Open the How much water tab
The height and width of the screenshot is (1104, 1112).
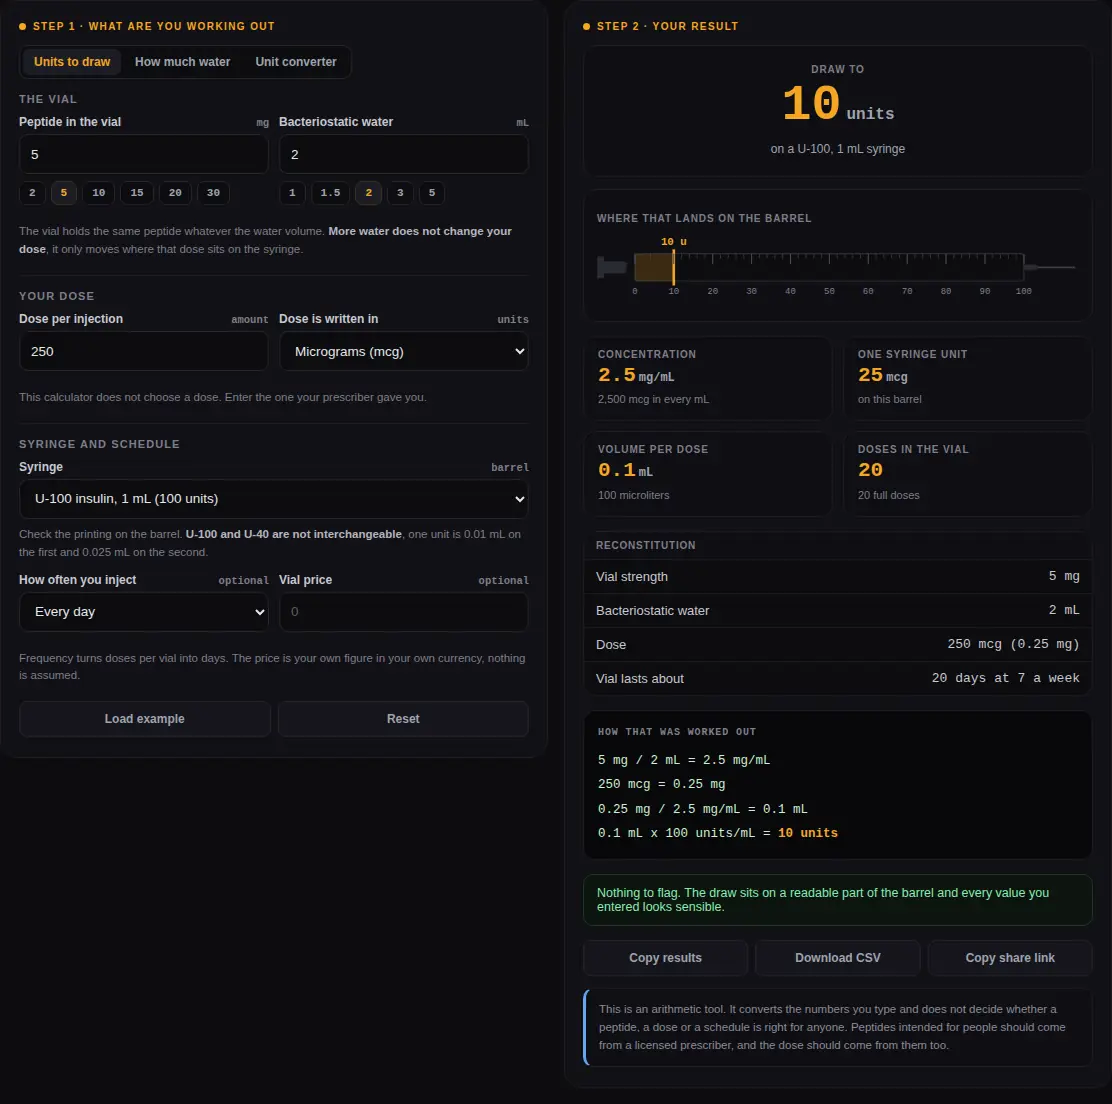pos(182,62)
